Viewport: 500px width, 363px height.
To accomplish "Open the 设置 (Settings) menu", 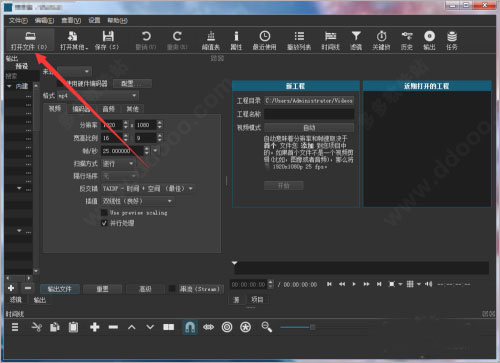I will click(94, 21).
